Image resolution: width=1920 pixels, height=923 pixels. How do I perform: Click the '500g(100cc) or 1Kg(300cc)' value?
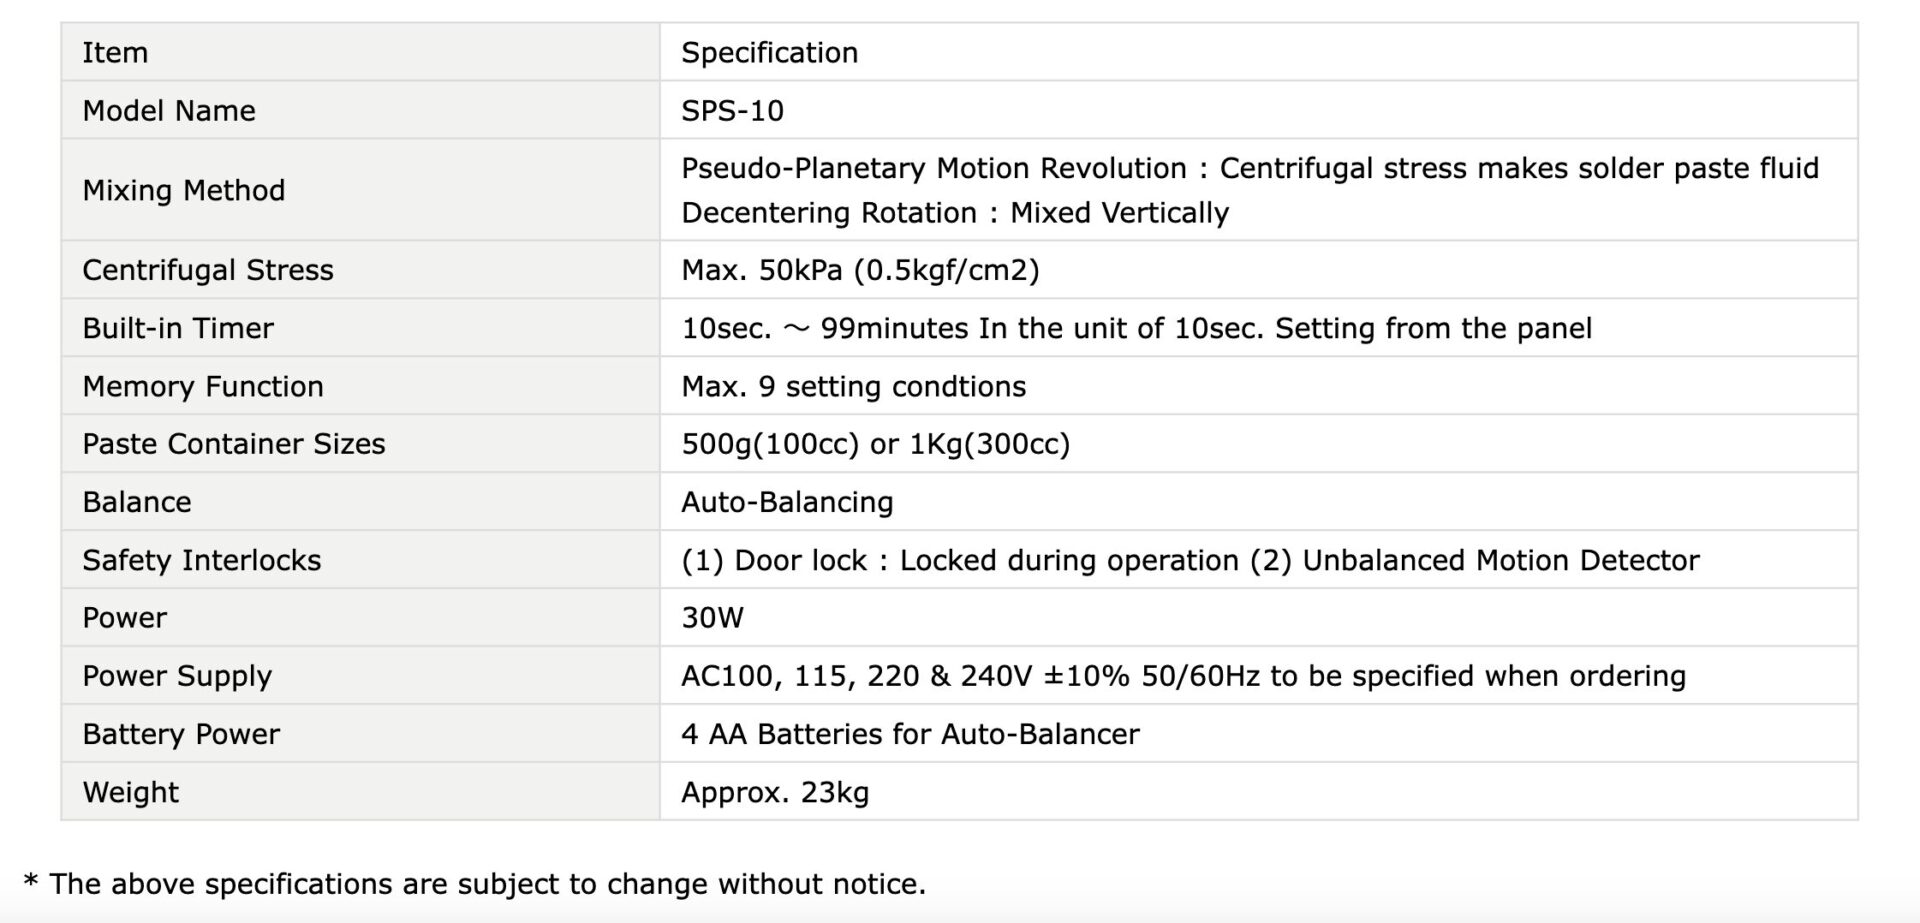tap(875, 444)
